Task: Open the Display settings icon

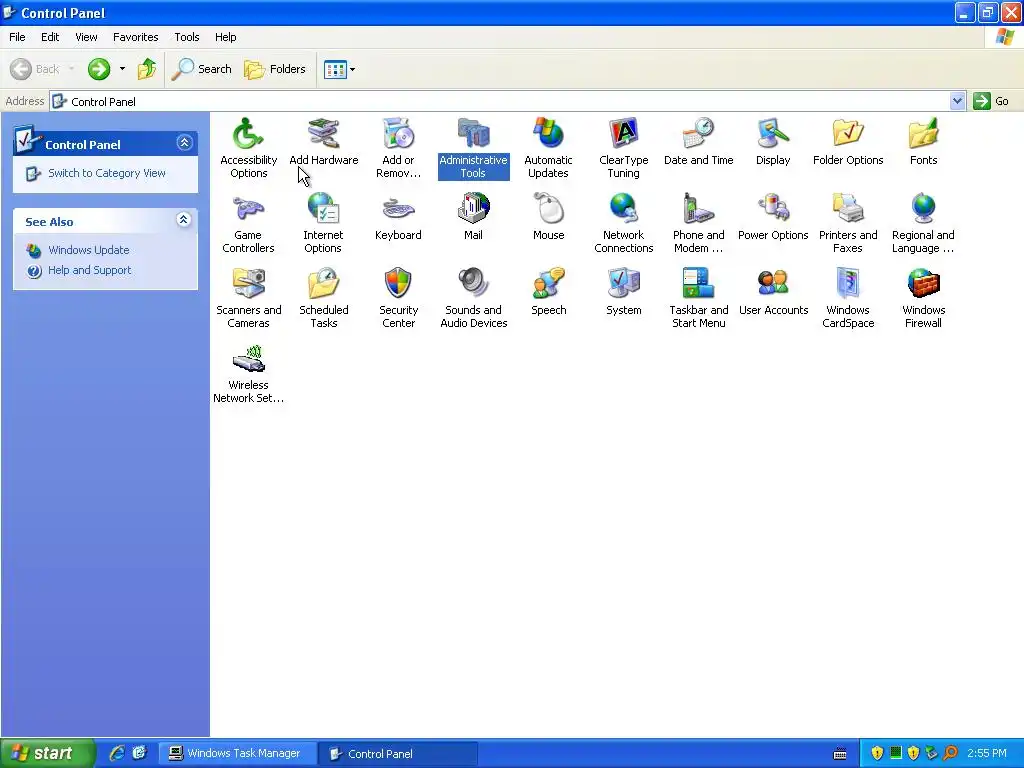Action: click(773, 134)
